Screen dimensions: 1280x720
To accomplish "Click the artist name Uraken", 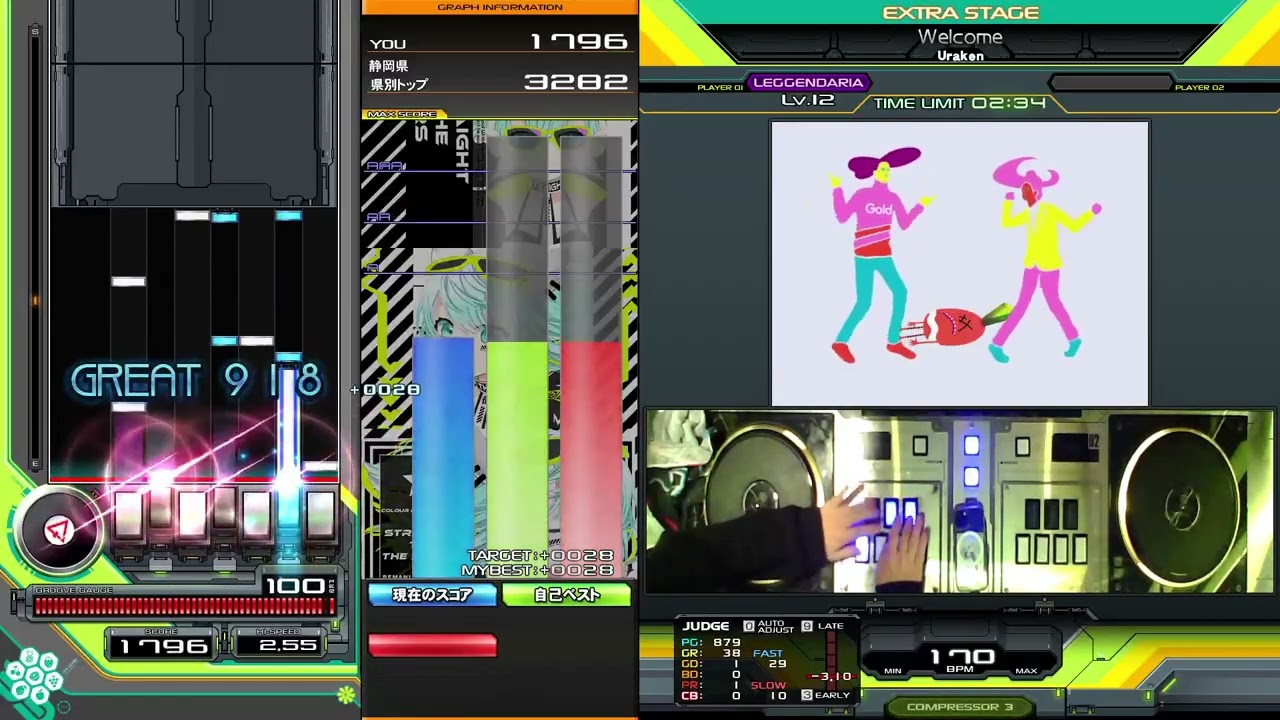I will tap(960, 56).
